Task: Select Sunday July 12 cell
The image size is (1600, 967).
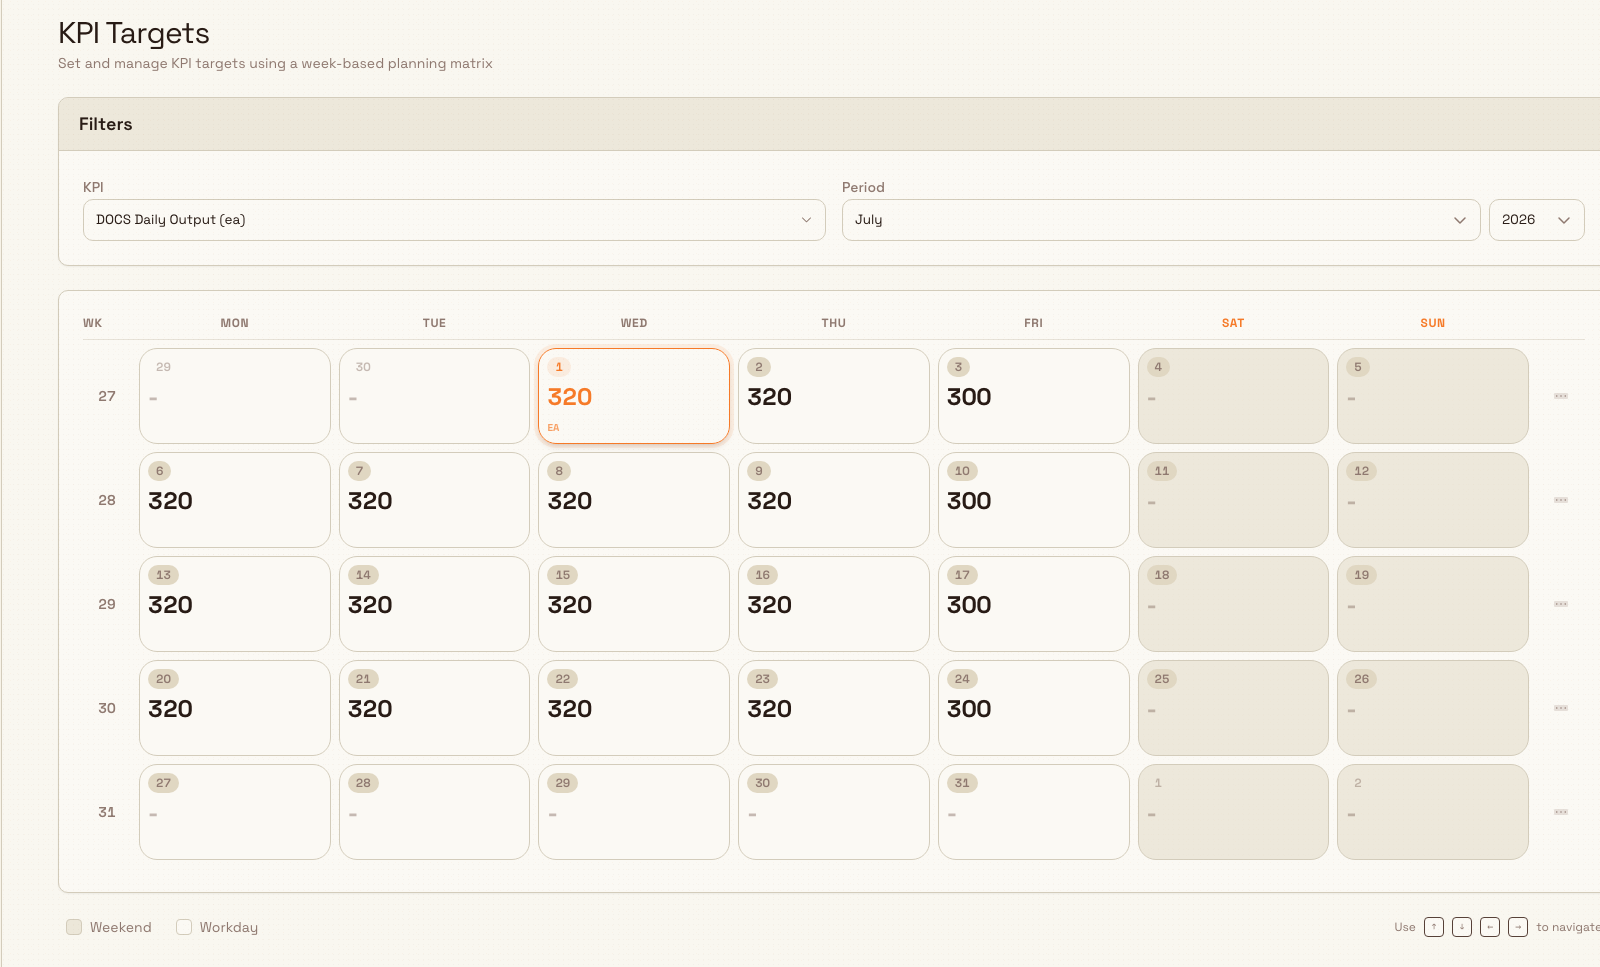Action: (1433, 500)
